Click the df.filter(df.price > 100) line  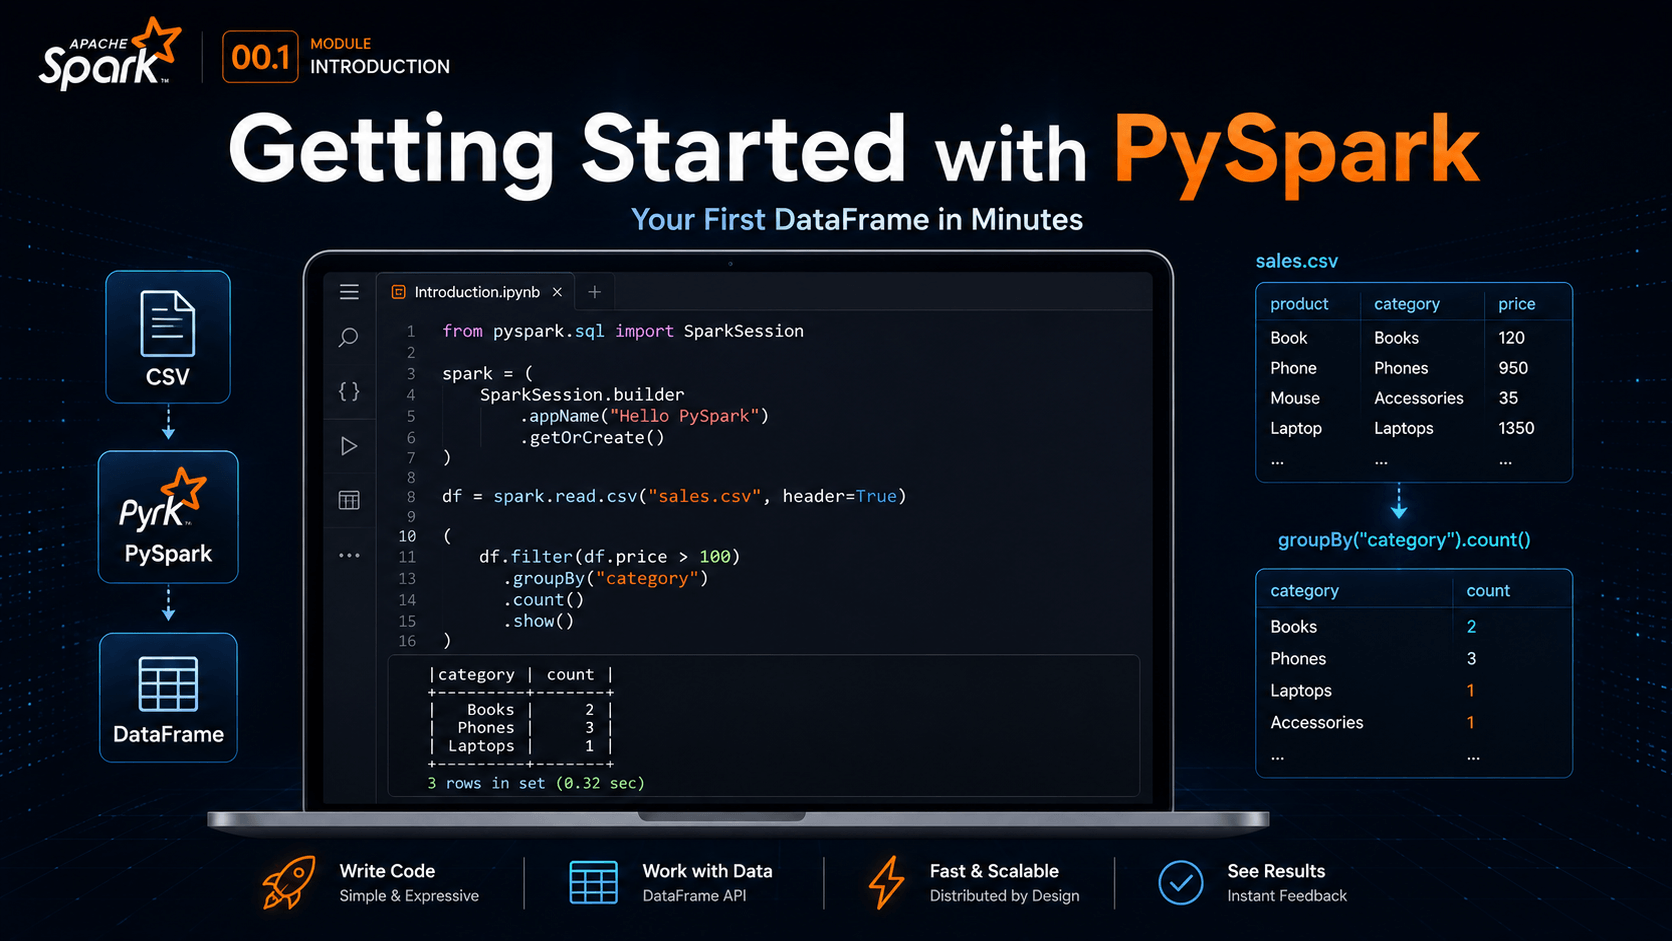[609, 557]
